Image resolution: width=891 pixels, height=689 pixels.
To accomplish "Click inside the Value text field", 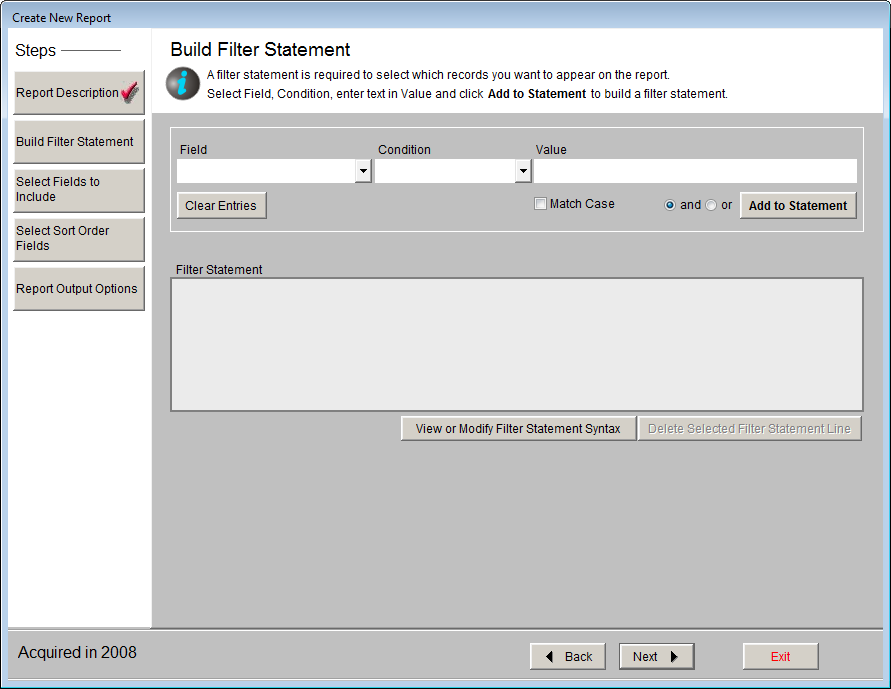I will pyautogui.click(x=695, y=170).
